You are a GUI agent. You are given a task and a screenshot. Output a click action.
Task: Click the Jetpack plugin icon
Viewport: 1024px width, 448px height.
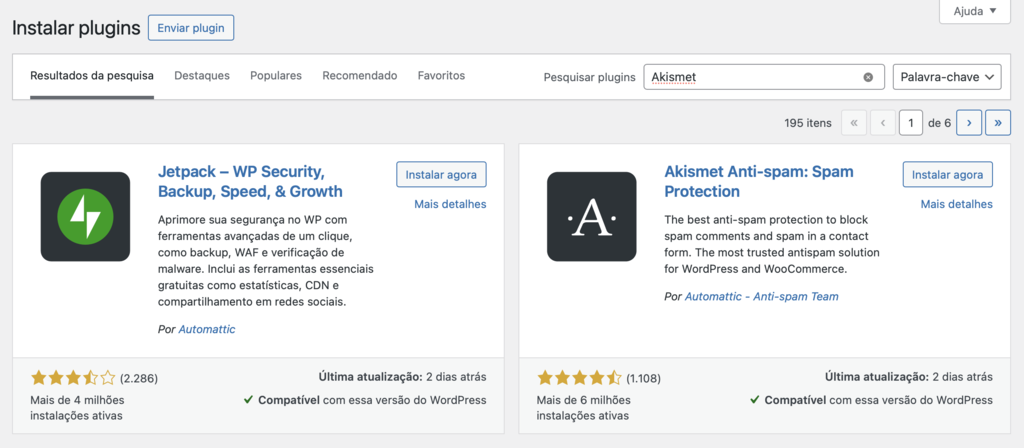coord(85,216)
